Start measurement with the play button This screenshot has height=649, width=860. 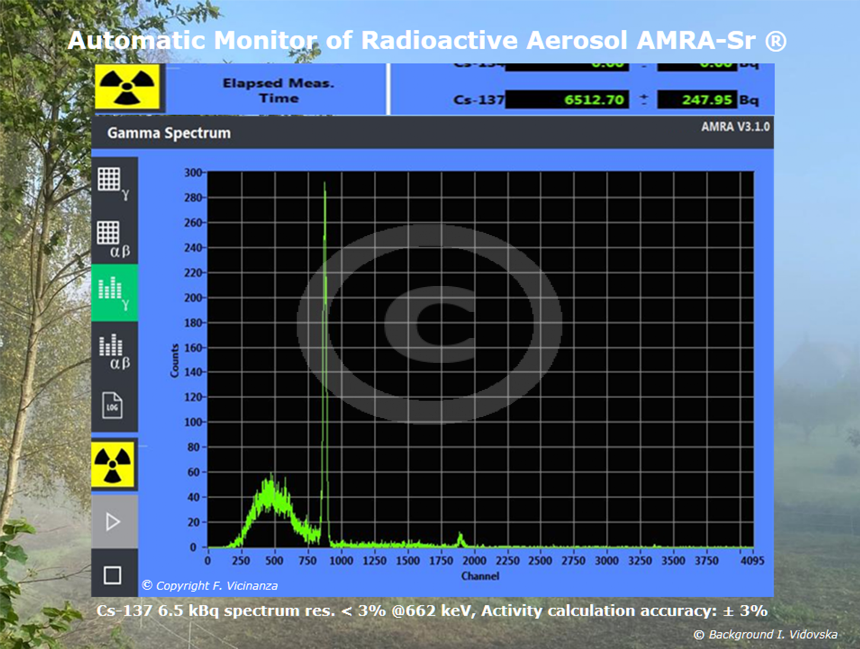[114, 521]
